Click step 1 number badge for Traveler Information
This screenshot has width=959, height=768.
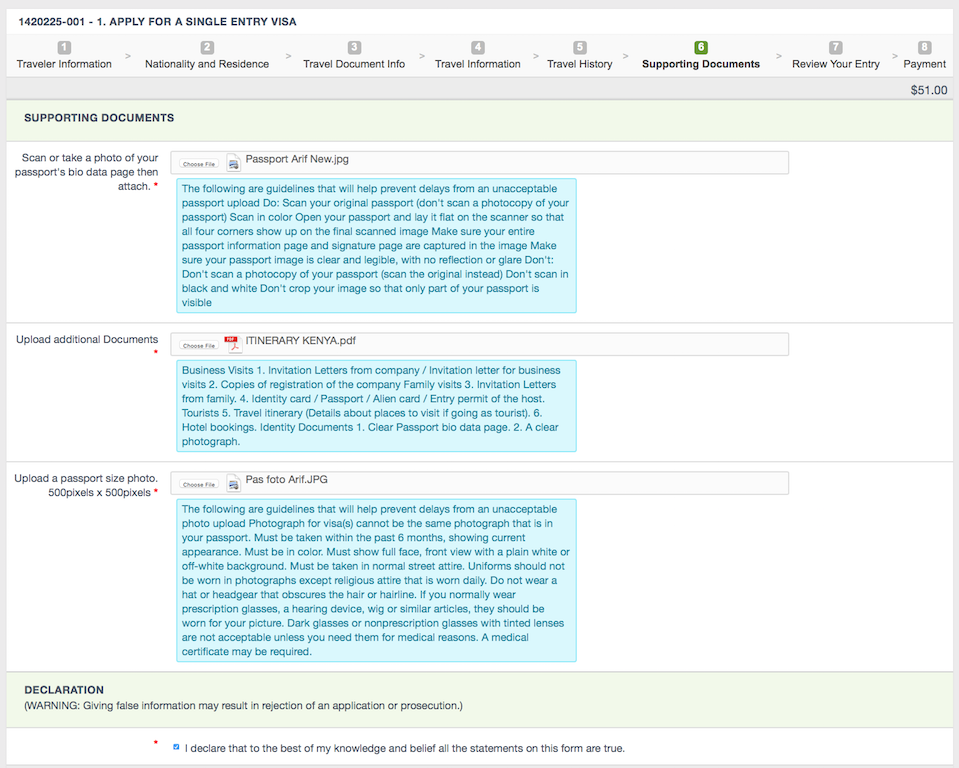[x=64, y=47]
